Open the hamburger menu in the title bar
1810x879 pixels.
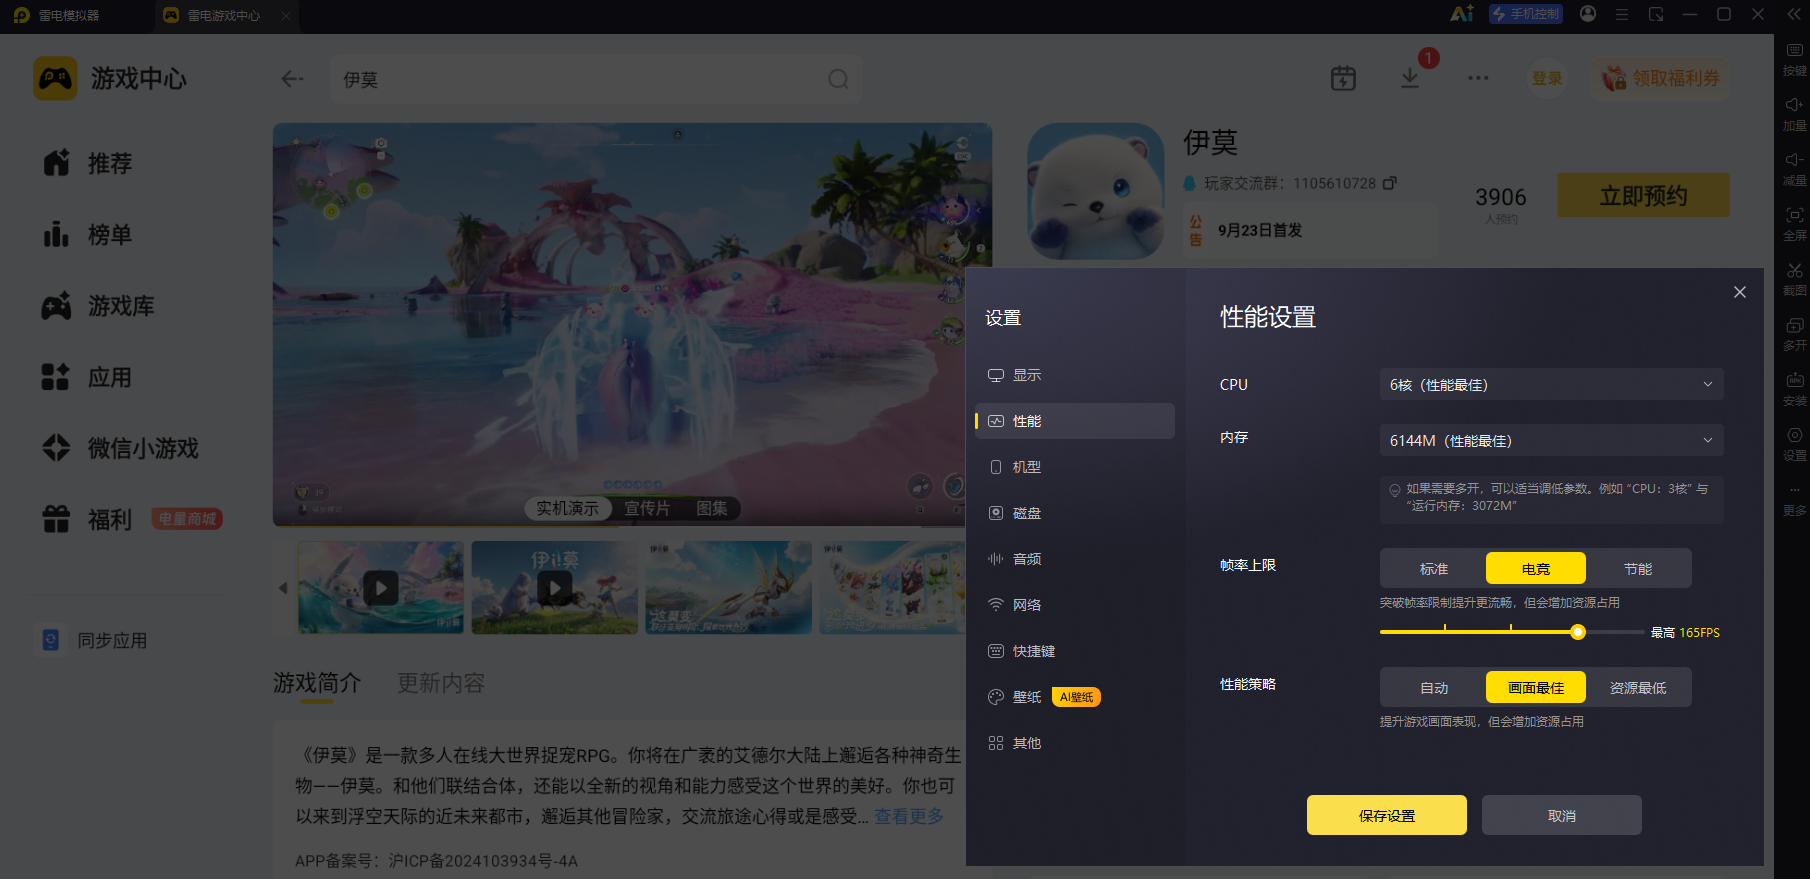(1622, 14)
